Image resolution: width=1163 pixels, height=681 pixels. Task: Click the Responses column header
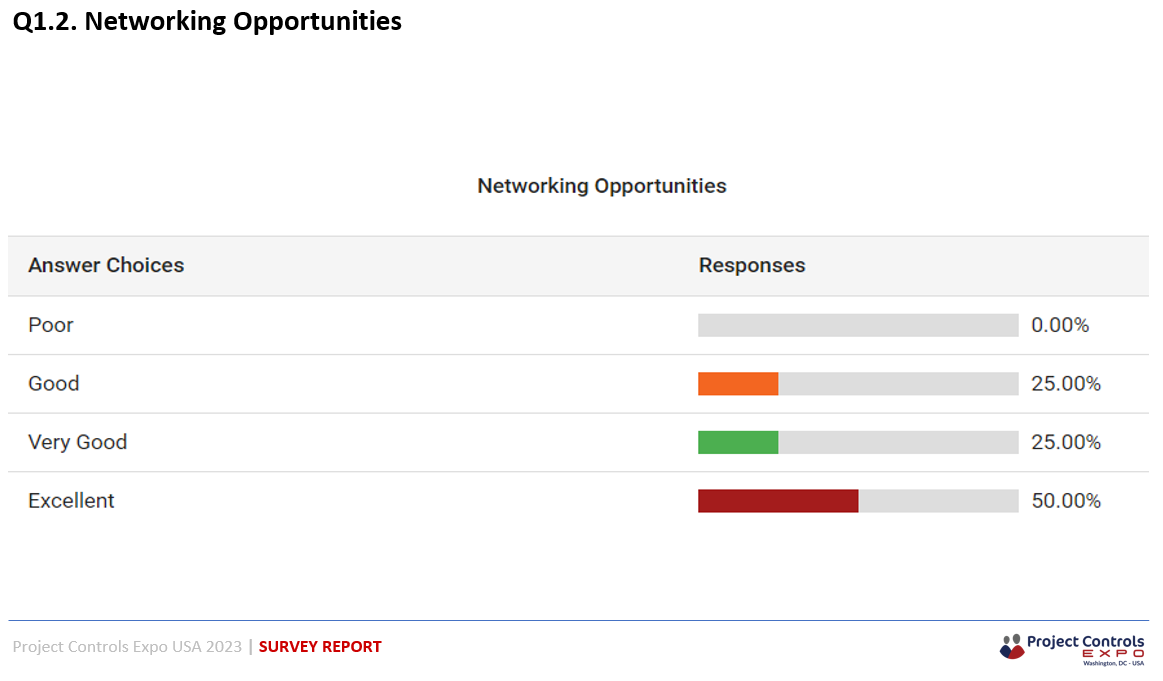(751, 265)
